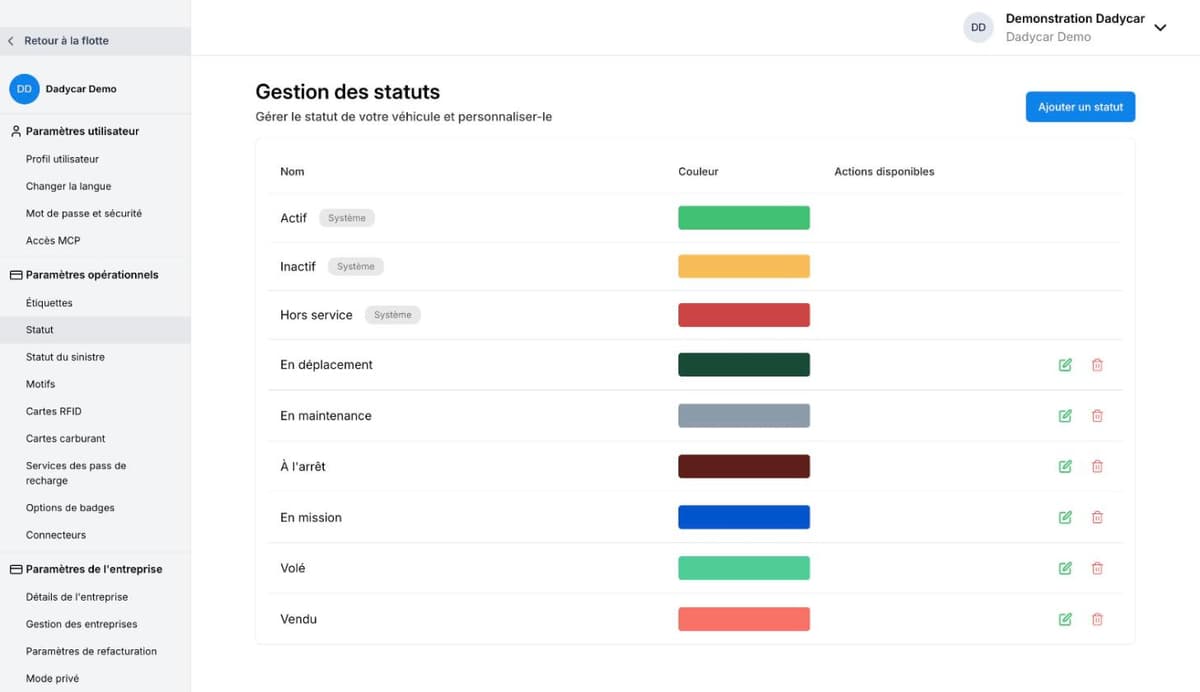The image size is (1200, 692).
Task: Click the blue En mission color swatch
Action: (x=744, y=517)
